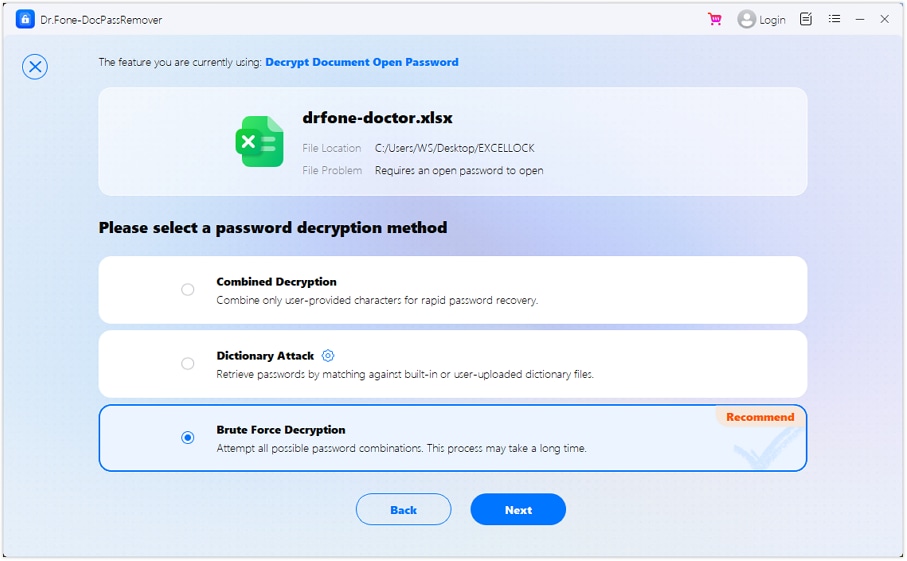Click the 'Combined Decryption' title text

276,282
